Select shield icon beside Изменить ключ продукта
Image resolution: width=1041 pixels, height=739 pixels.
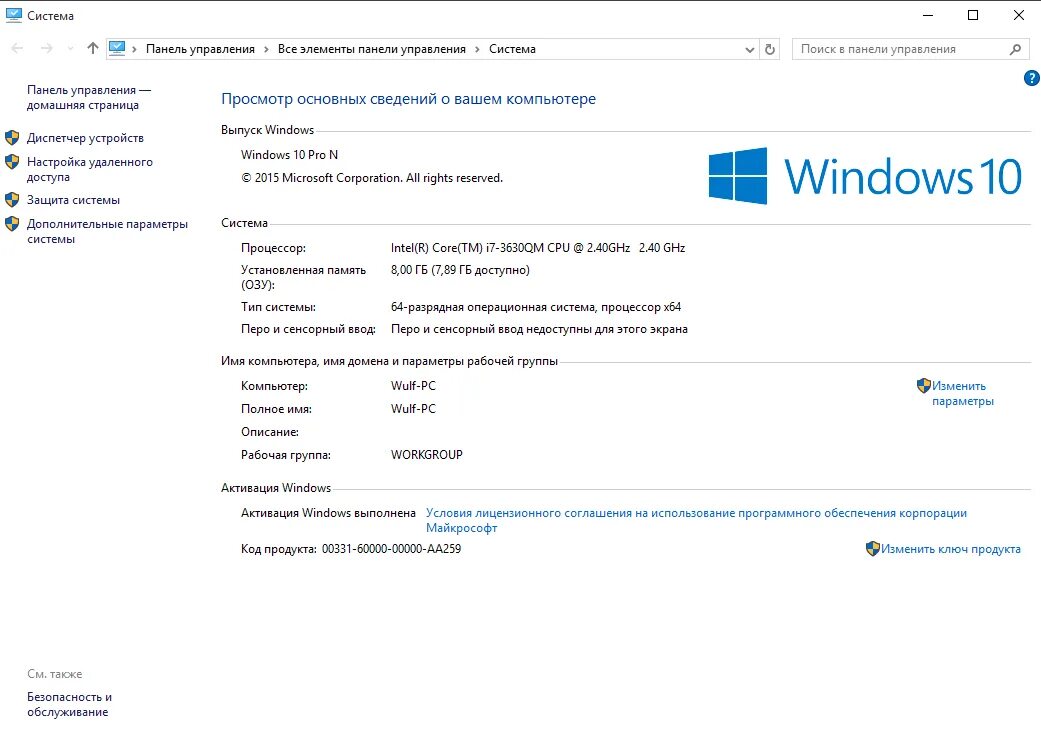[x=873, y=548]
